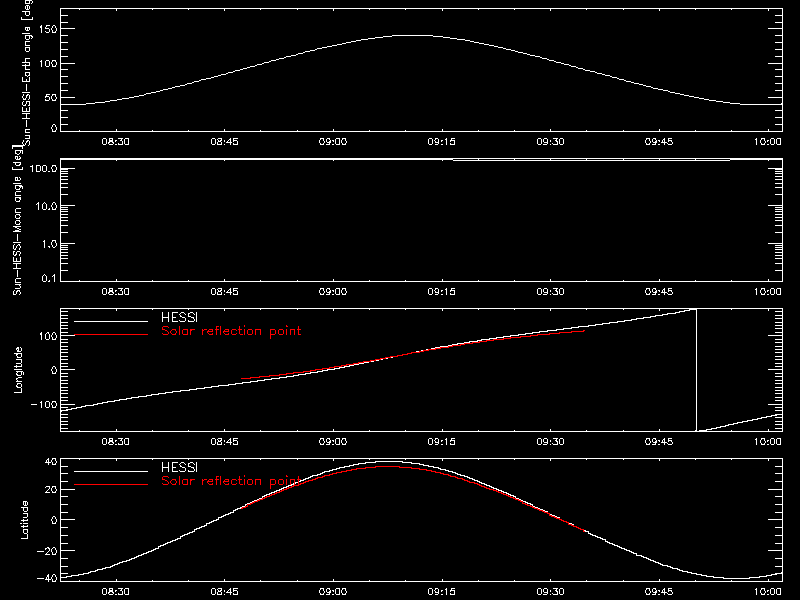This screenshot has width=800, height=600.
Task: Click the peak of the Earth angle curve
Action: [x=413, y=35]
